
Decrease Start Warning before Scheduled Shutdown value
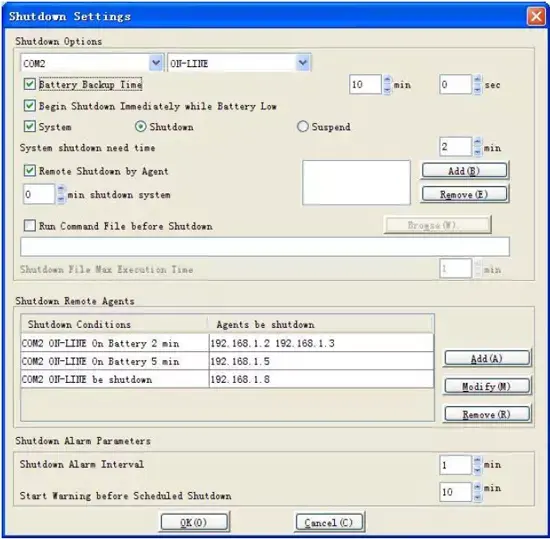tap(477, 497)
